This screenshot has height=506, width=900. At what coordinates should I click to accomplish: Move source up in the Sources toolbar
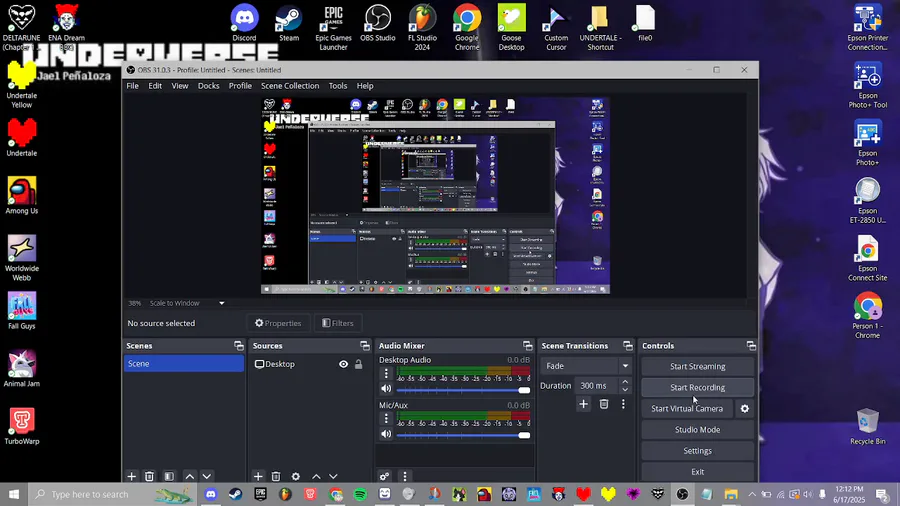316,476
